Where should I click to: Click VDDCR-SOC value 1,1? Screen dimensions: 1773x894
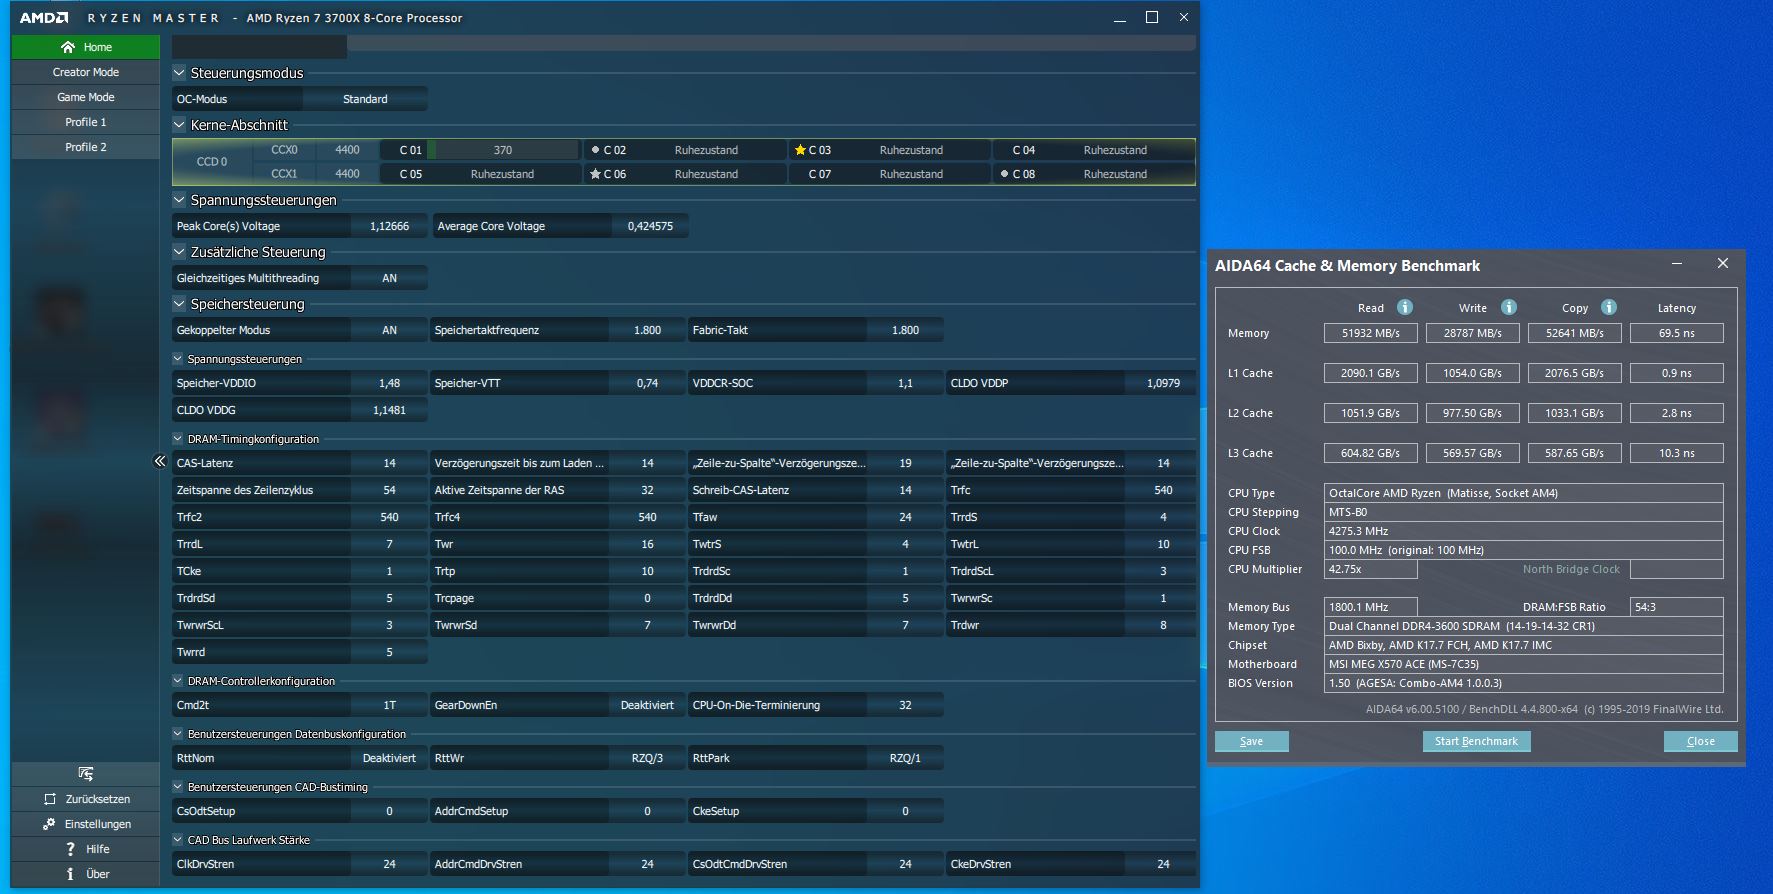click(x=905, y=383)
